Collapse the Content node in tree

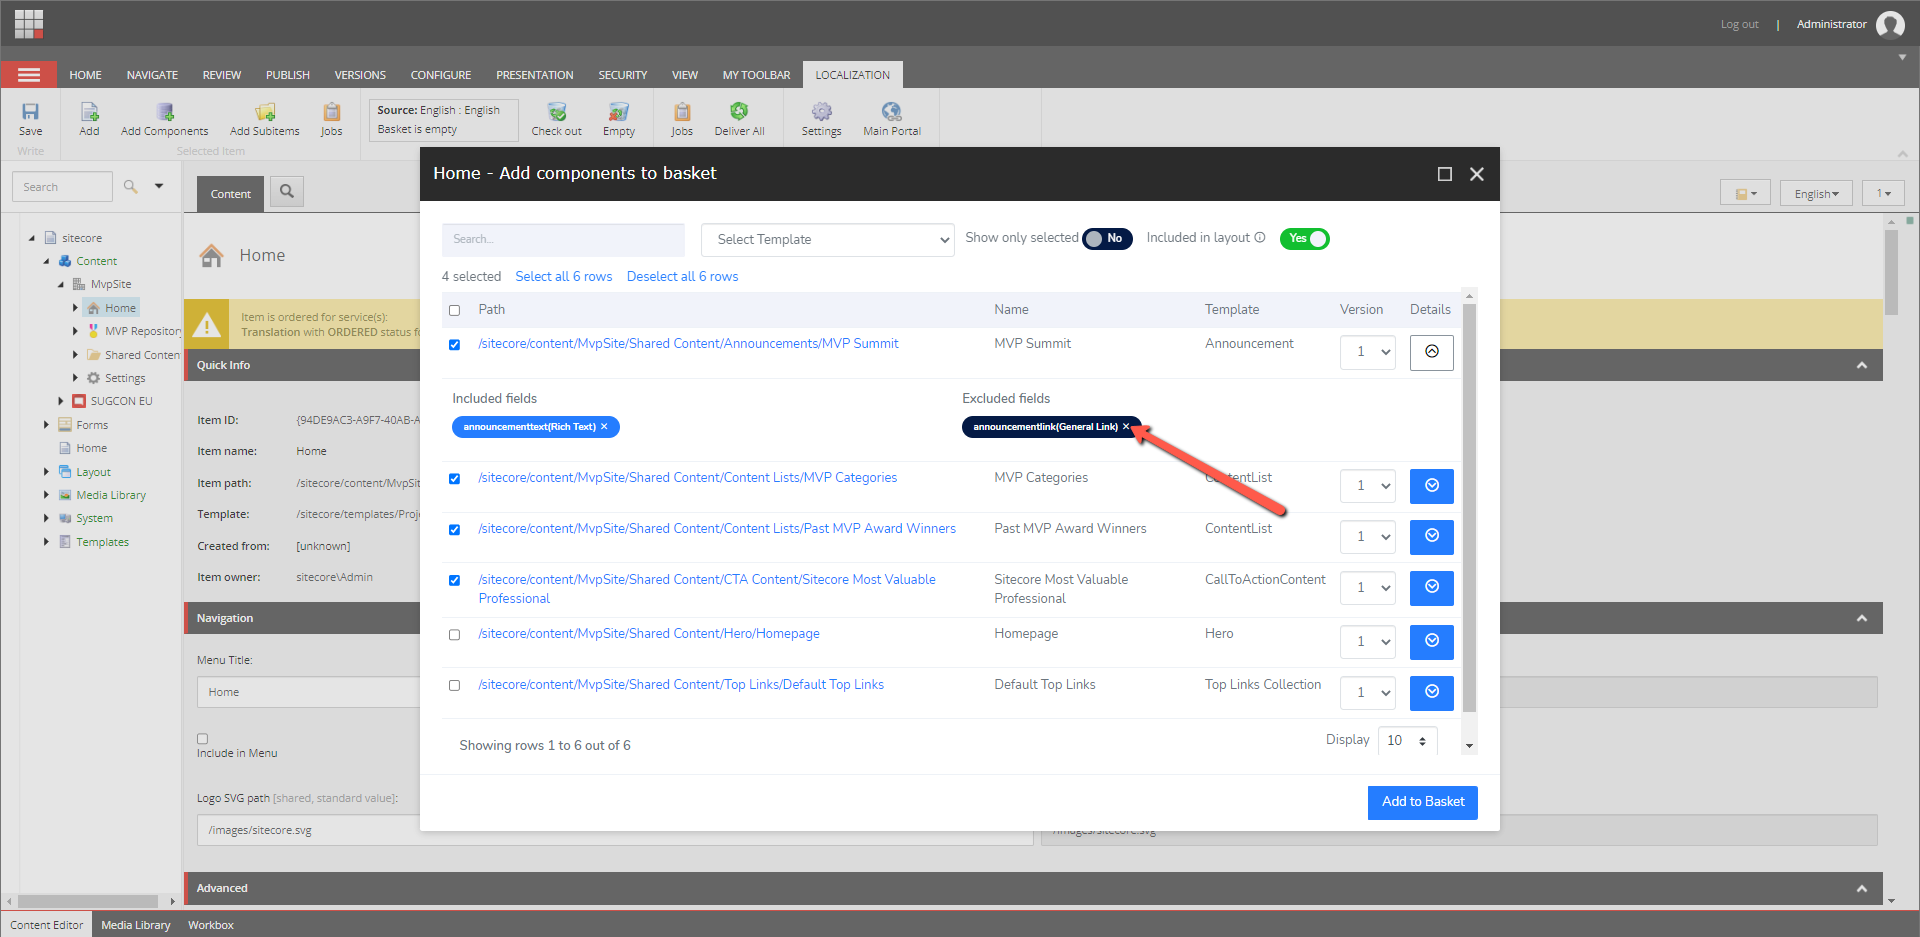pos(46,261)
